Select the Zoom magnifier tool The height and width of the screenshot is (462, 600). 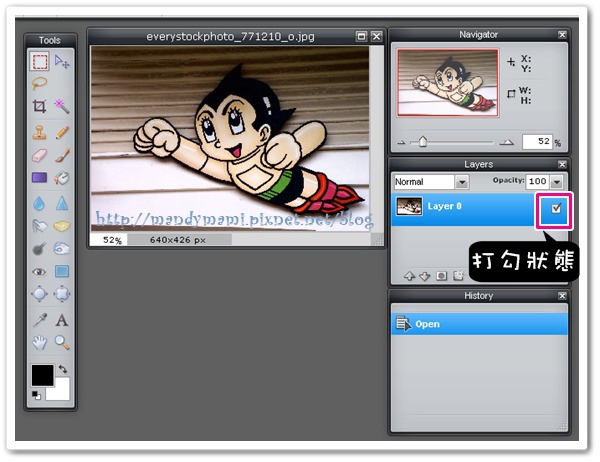[62, 343]
